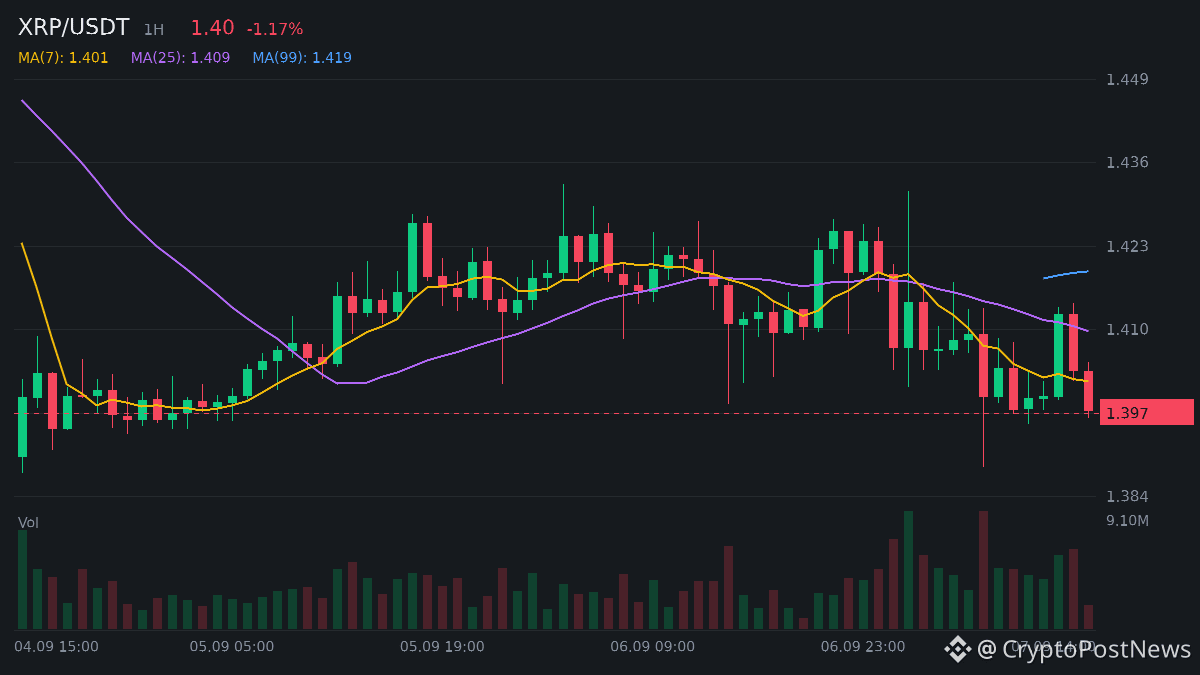This screenshot has height=675, width=1200.
Task: Click the 1.436 price axis label
Action: pyautogui.click(x=1127, y=162)
